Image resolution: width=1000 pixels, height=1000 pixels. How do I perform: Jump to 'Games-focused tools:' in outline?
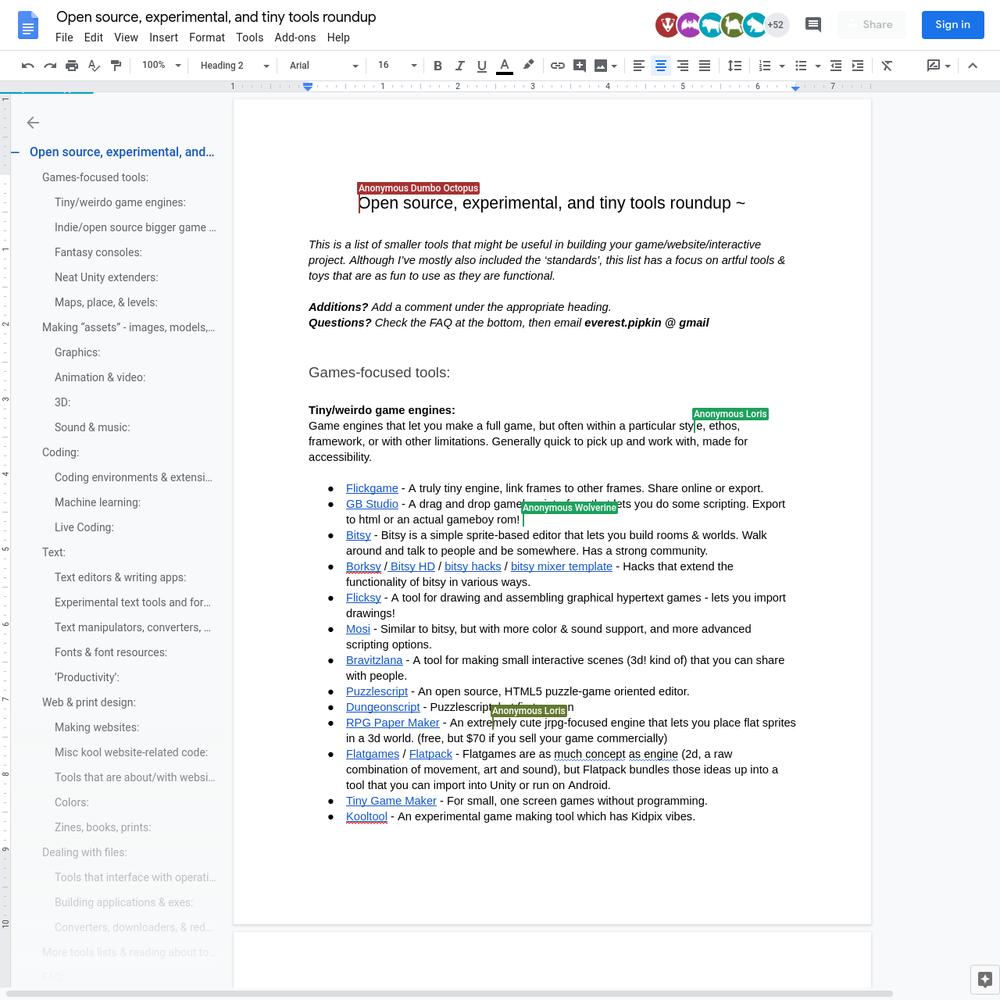point(95,177)
